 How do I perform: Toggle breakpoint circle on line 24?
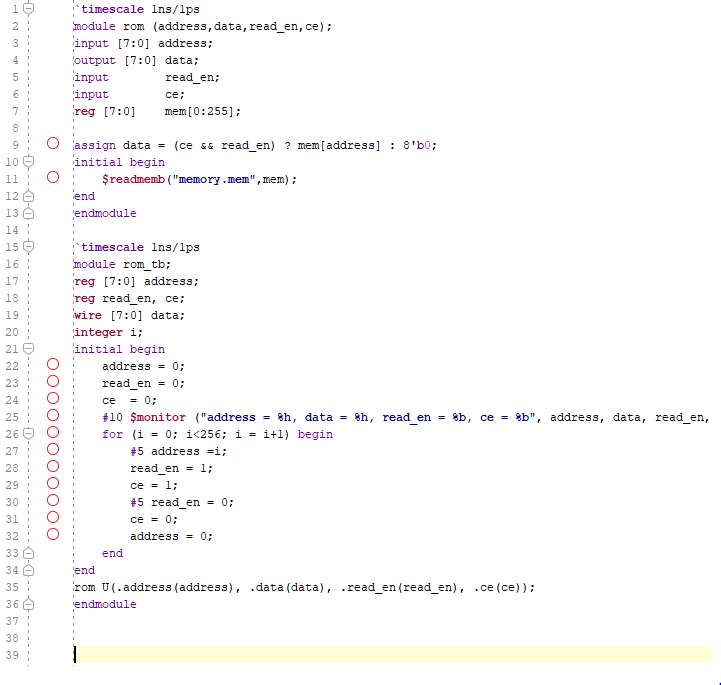tap(53, 399)
